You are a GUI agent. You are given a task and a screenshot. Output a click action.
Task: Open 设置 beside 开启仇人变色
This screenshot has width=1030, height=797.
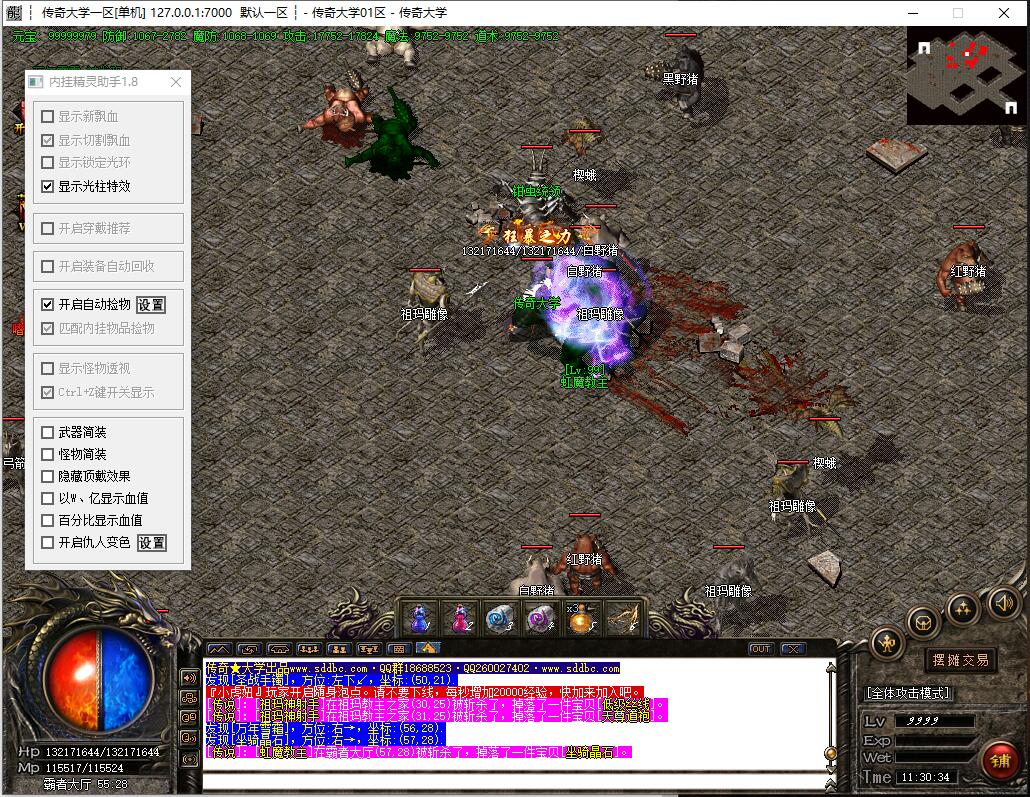pos(152,543)
